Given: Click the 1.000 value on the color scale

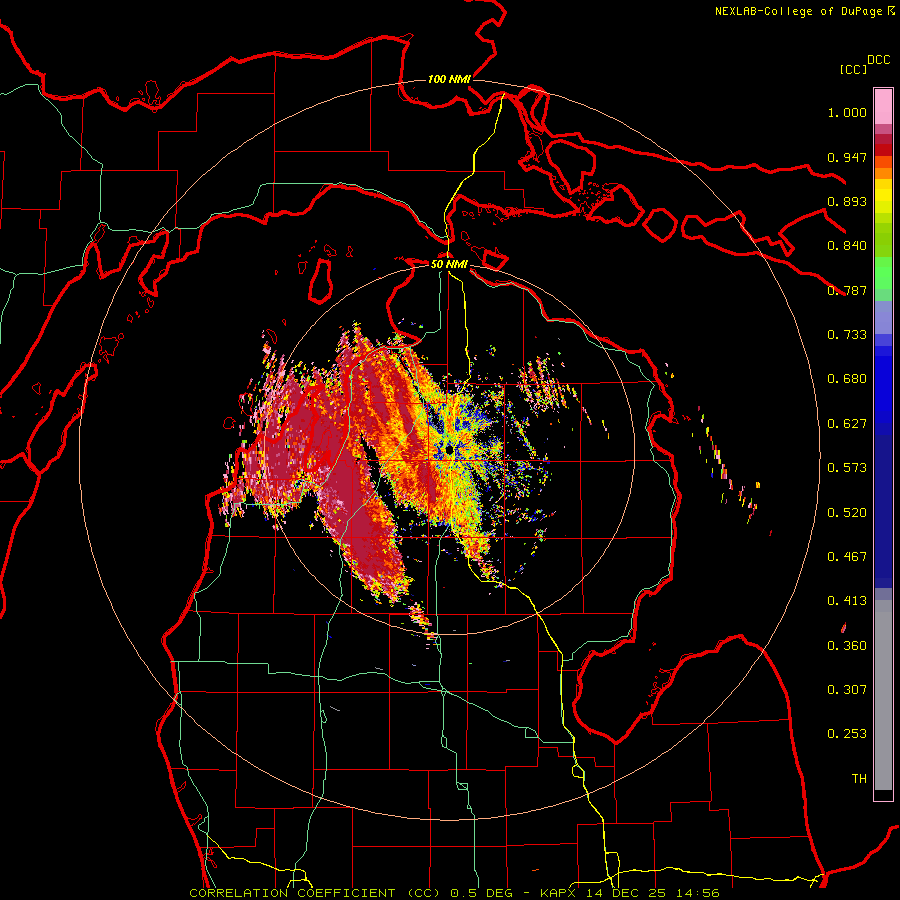Looking at the screenshot, I should pos(847,112).
